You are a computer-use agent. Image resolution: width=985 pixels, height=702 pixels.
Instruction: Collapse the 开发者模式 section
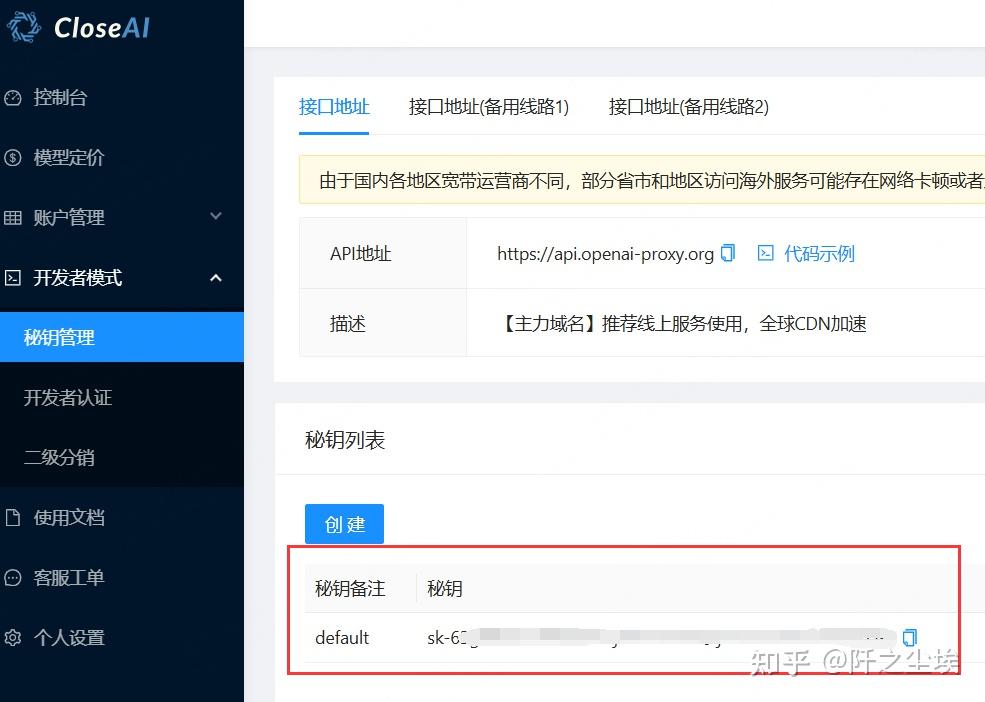tap(216, 277)
